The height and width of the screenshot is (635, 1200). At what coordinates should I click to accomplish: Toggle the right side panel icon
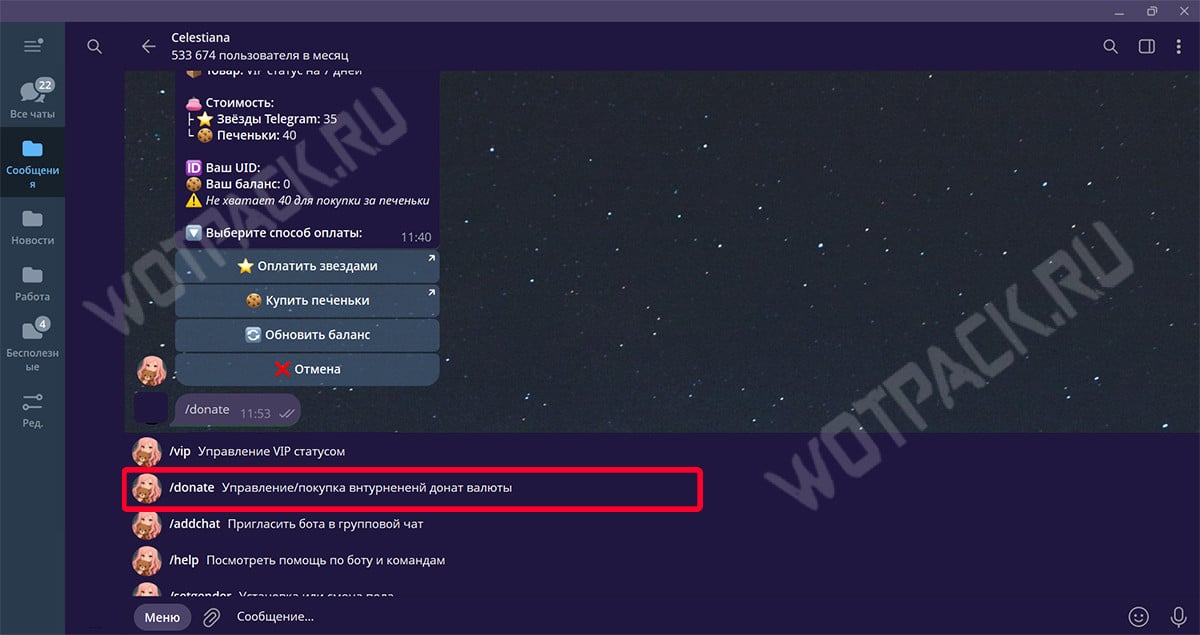(1146, 46)
